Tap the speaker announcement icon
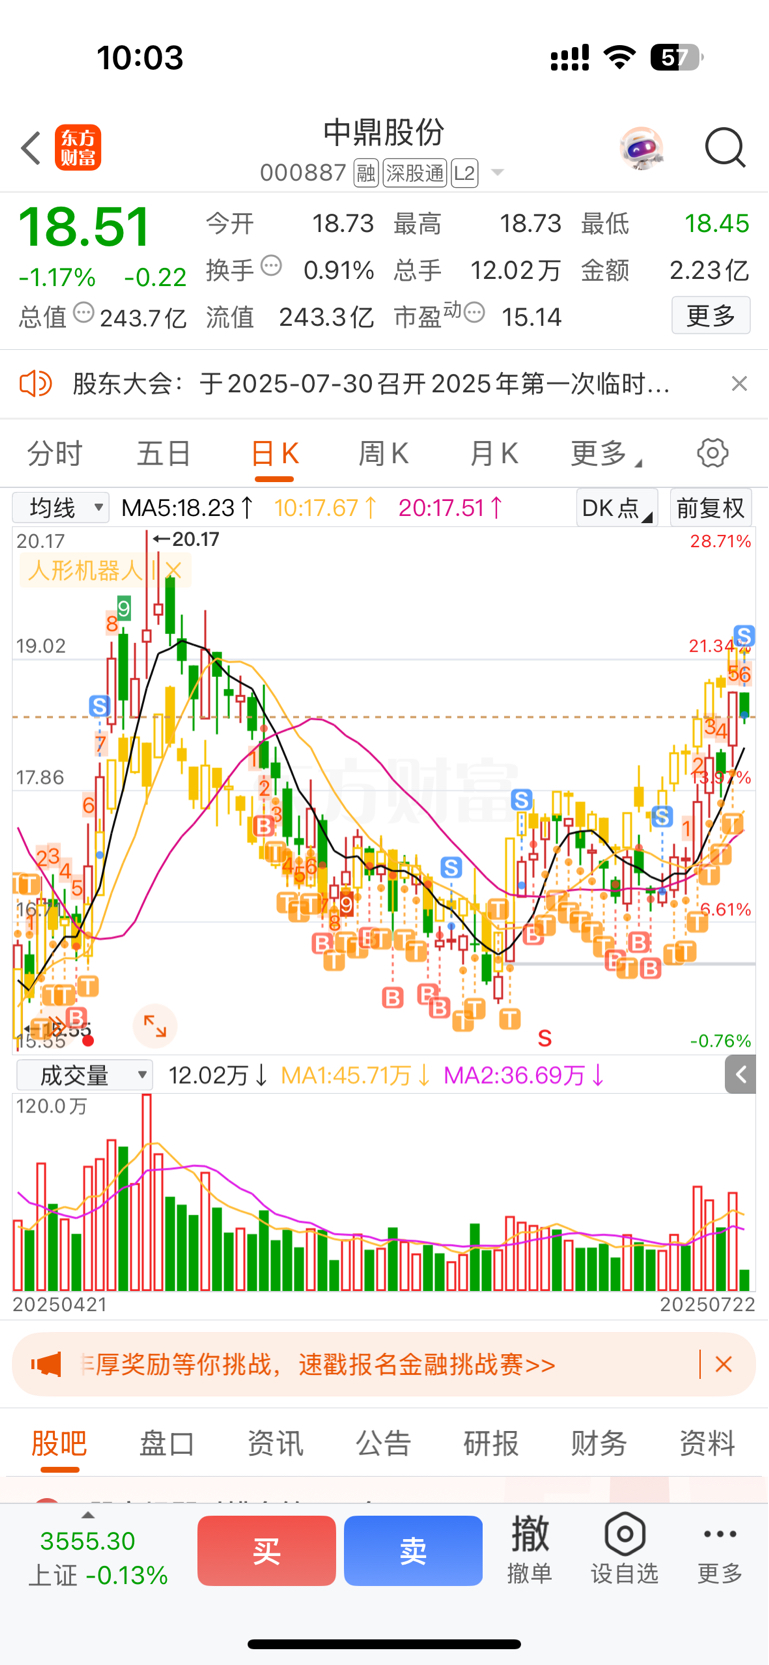The width and height of the screenshot is (769, 1665). [36, 383]
